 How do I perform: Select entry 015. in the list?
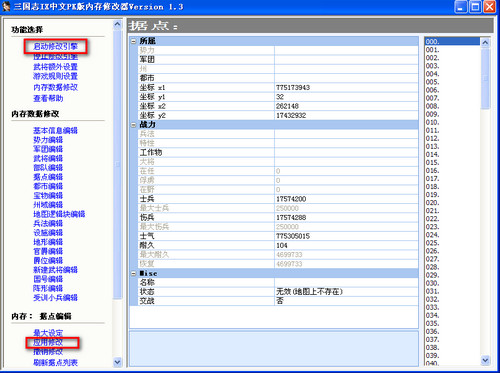pyautogui.click(x=452, y=163)
